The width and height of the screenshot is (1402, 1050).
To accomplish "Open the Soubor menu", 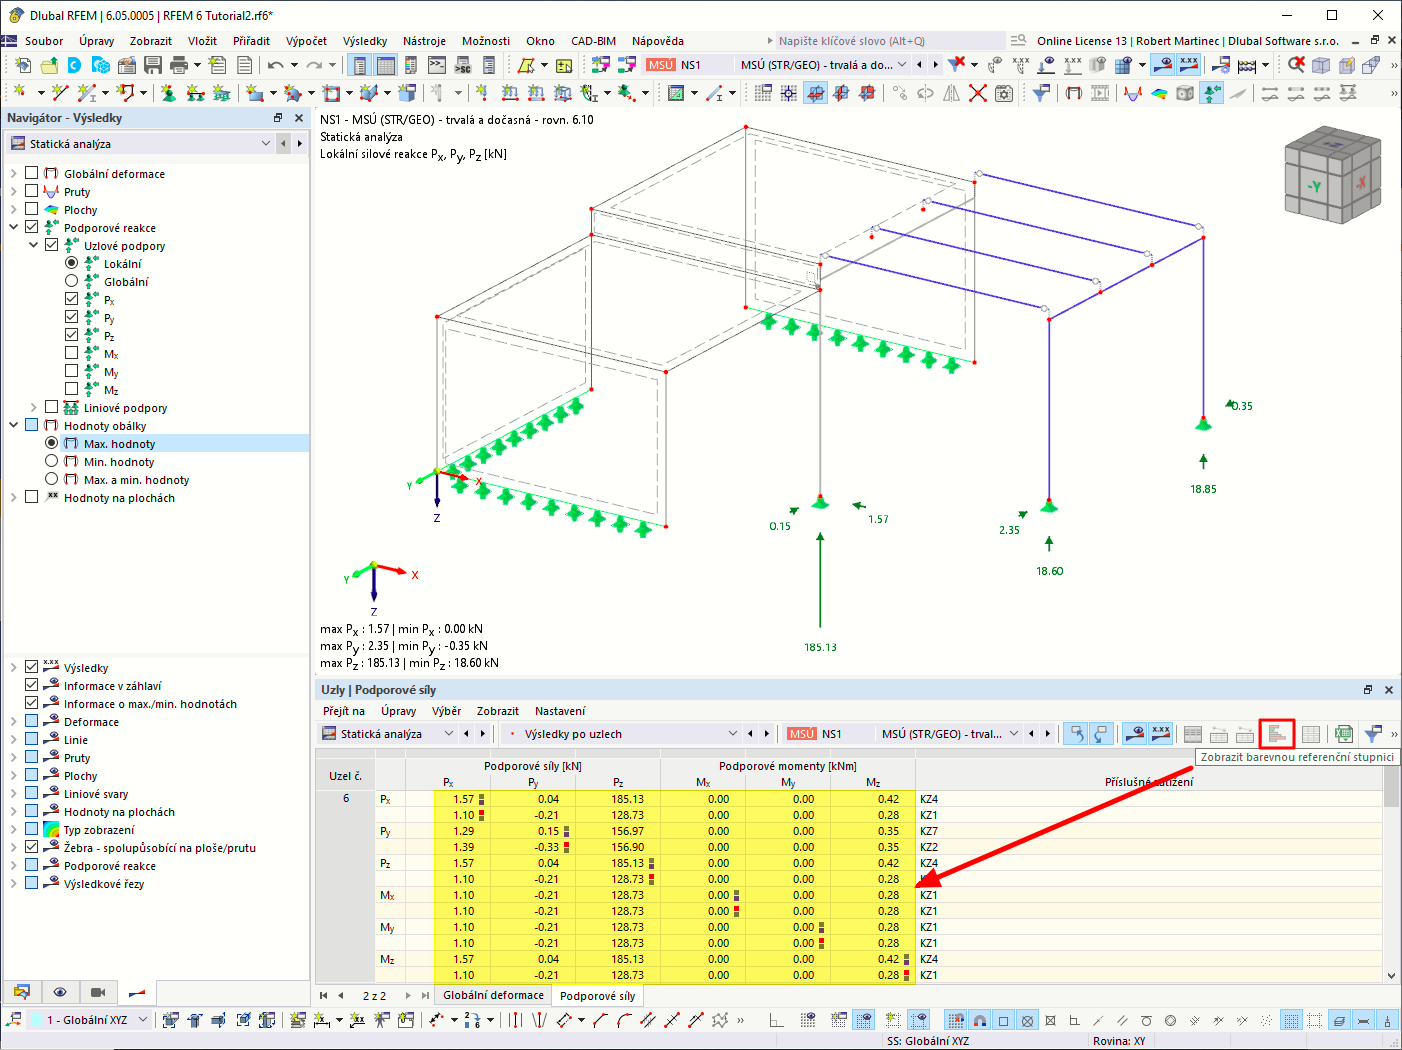I will tap(44, 41).
